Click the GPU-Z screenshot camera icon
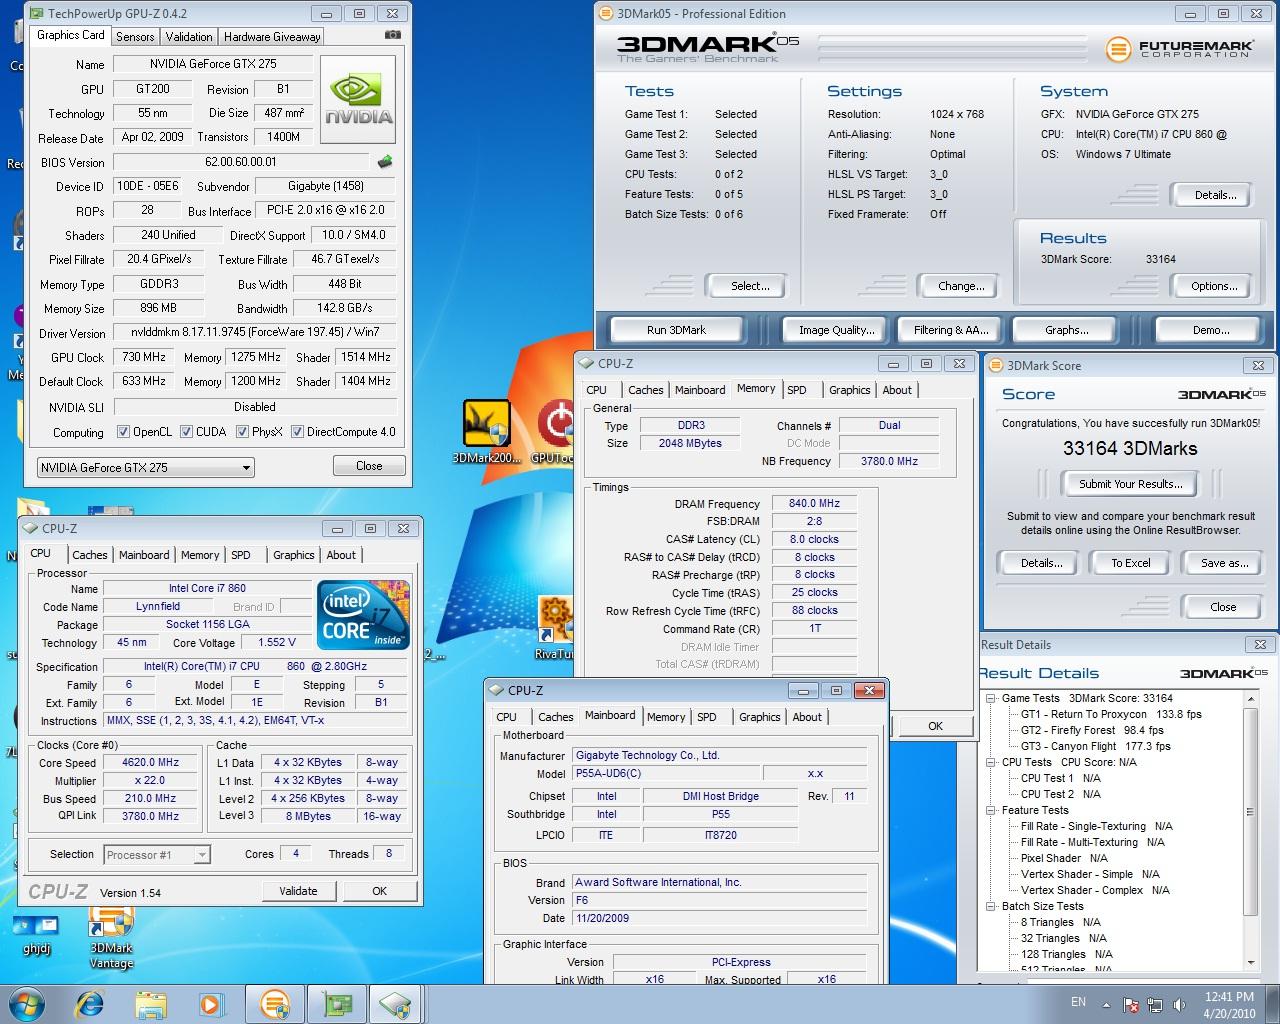This screenshot has width=1280, height=1024. pos(393,35)
